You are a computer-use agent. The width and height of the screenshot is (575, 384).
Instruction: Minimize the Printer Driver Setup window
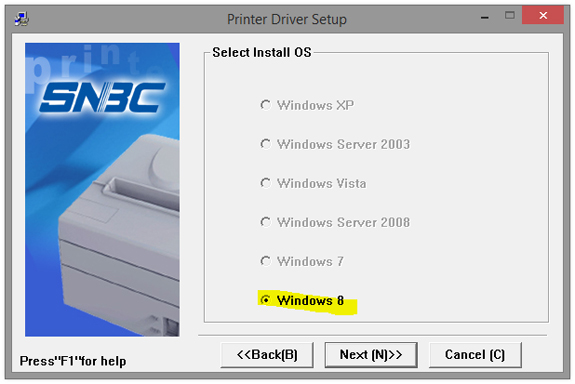(x=485, y=17)
